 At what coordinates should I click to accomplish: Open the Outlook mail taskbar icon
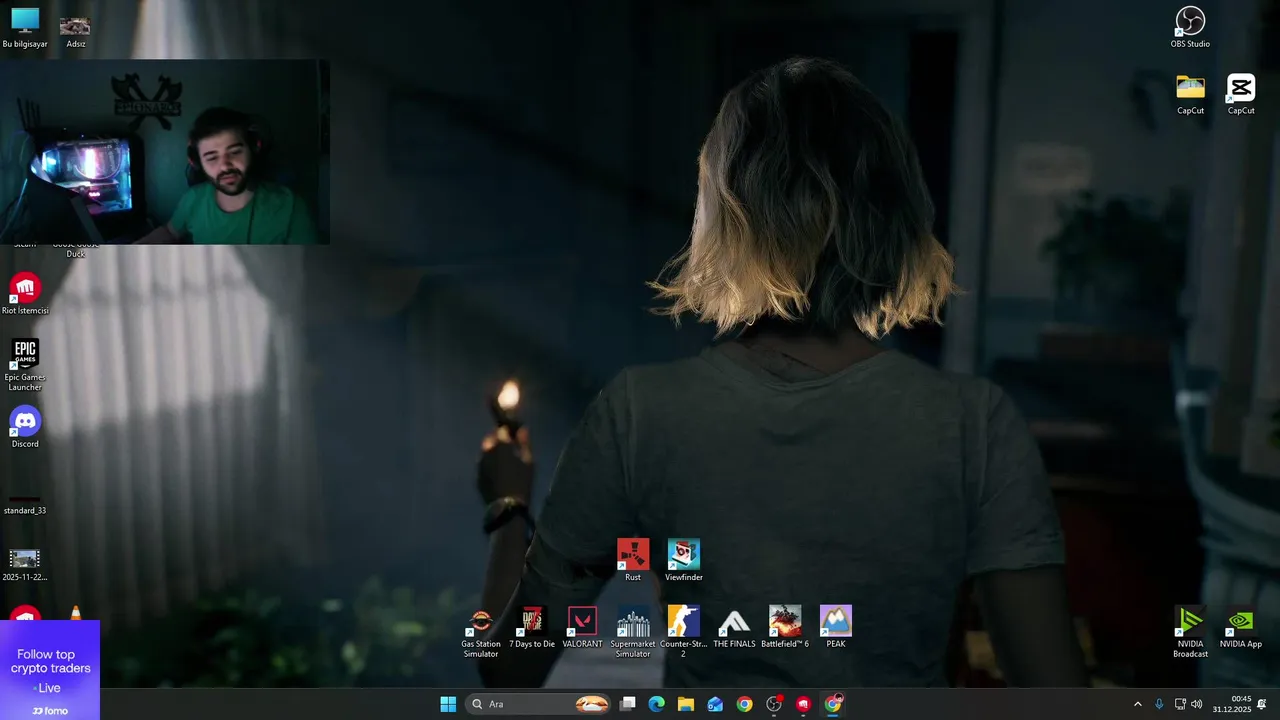[x=715, y=704]
